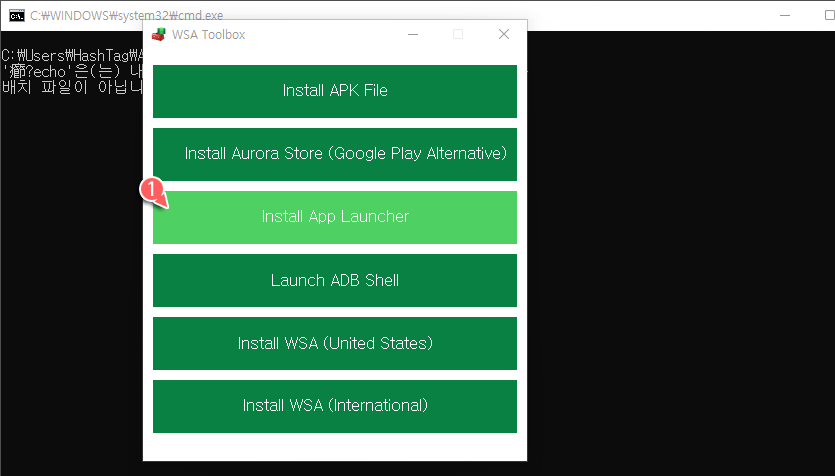Click the cmd.exe window title text
The width and height of the screenshot is (835, 476).
coord(127,16)
